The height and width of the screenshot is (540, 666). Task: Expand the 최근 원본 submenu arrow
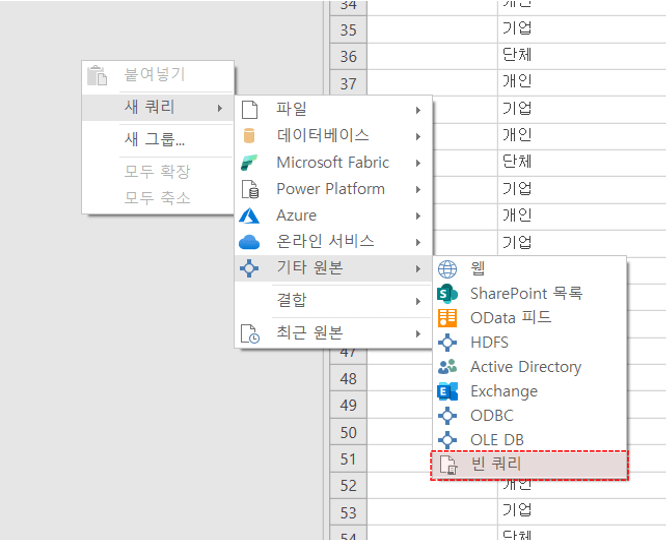[x=418, y=333]
